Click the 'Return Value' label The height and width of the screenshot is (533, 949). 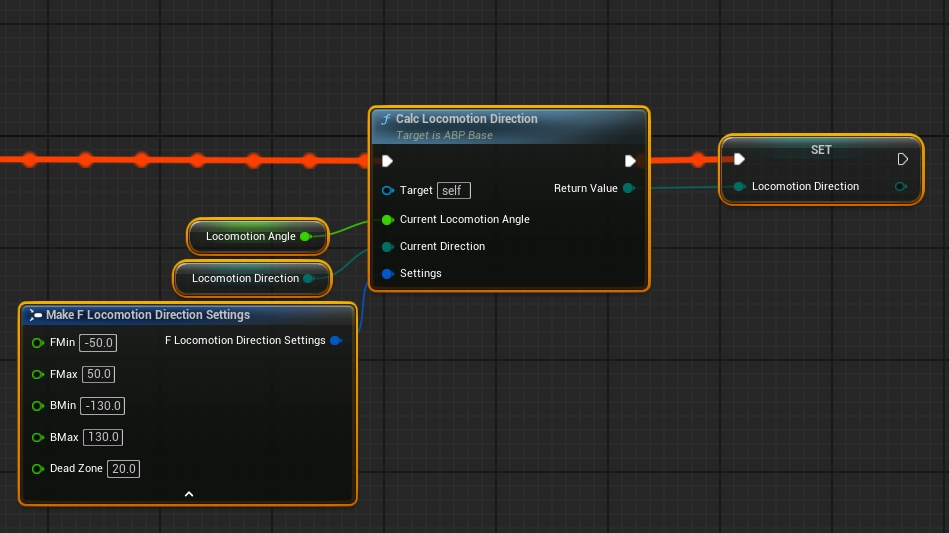[585, 188]
